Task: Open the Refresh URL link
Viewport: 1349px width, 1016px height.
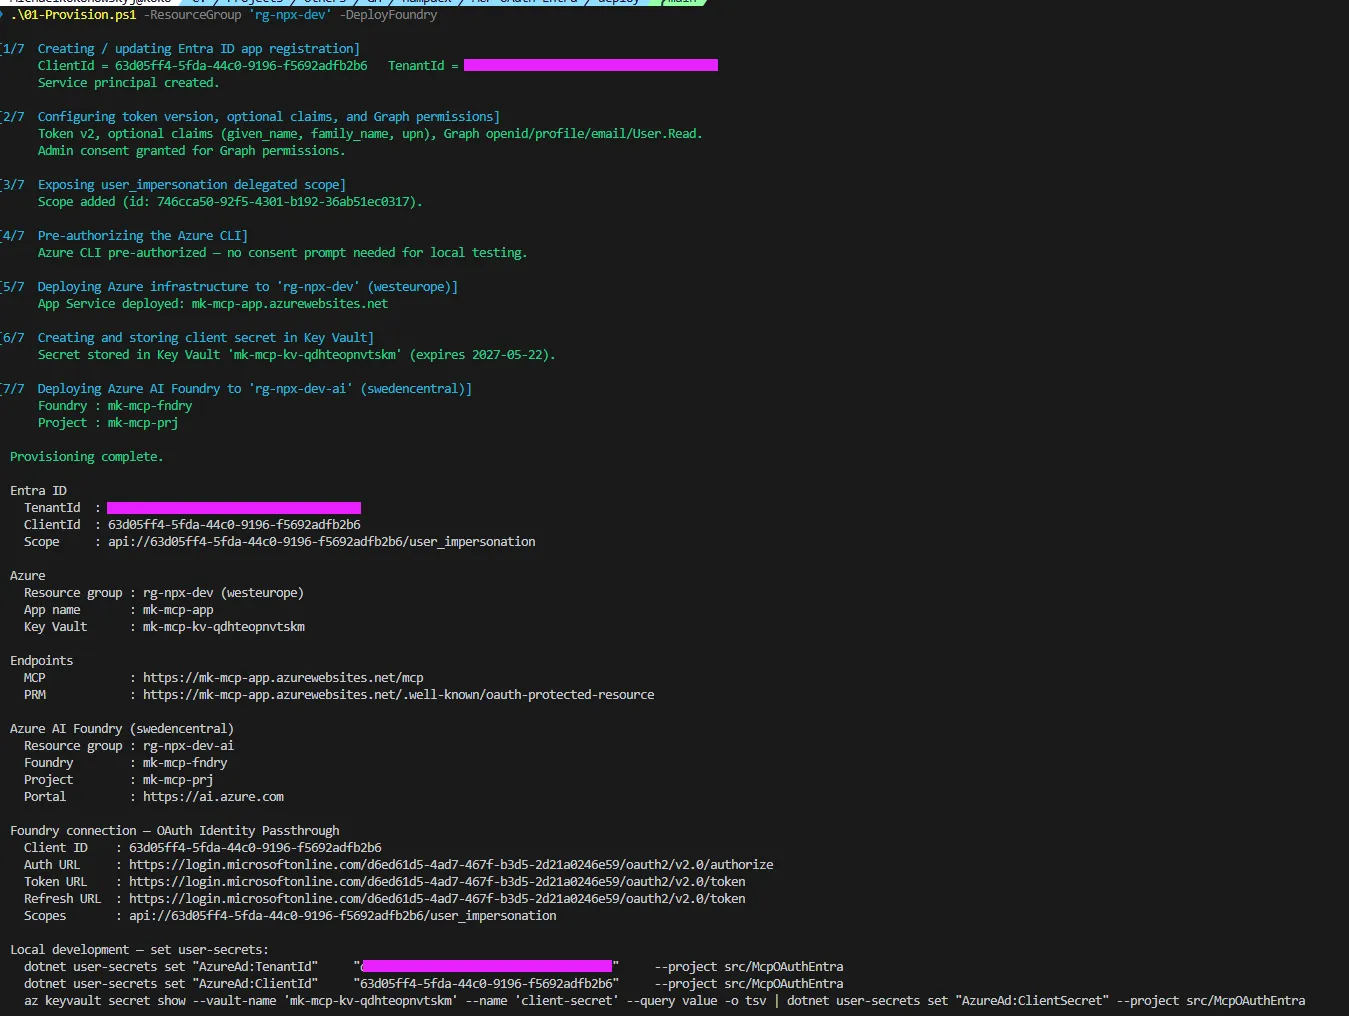Action: pyautogui.click(x=437, y=899)
